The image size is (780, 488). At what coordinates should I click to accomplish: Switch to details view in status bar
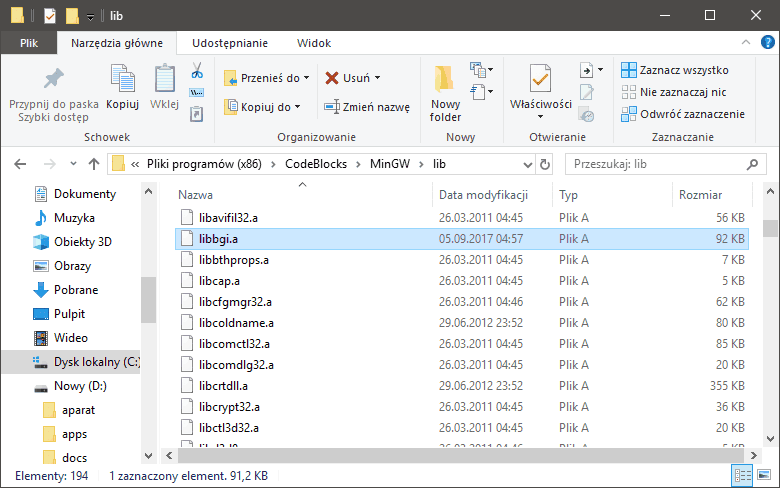[744, 475]
